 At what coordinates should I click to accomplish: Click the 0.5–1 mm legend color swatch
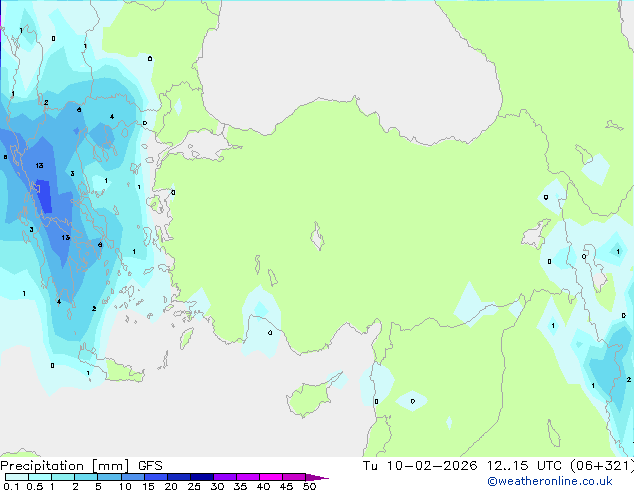[40, 477]
